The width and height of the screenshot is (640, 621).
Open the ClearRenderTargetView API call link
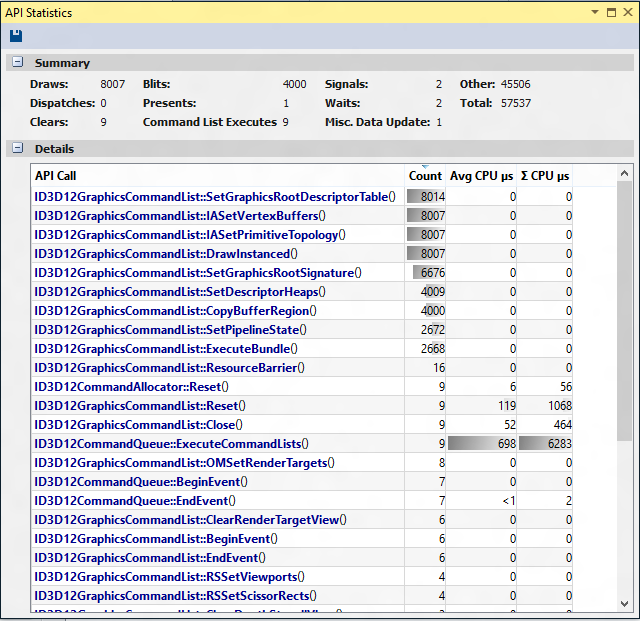pos(190,520)
